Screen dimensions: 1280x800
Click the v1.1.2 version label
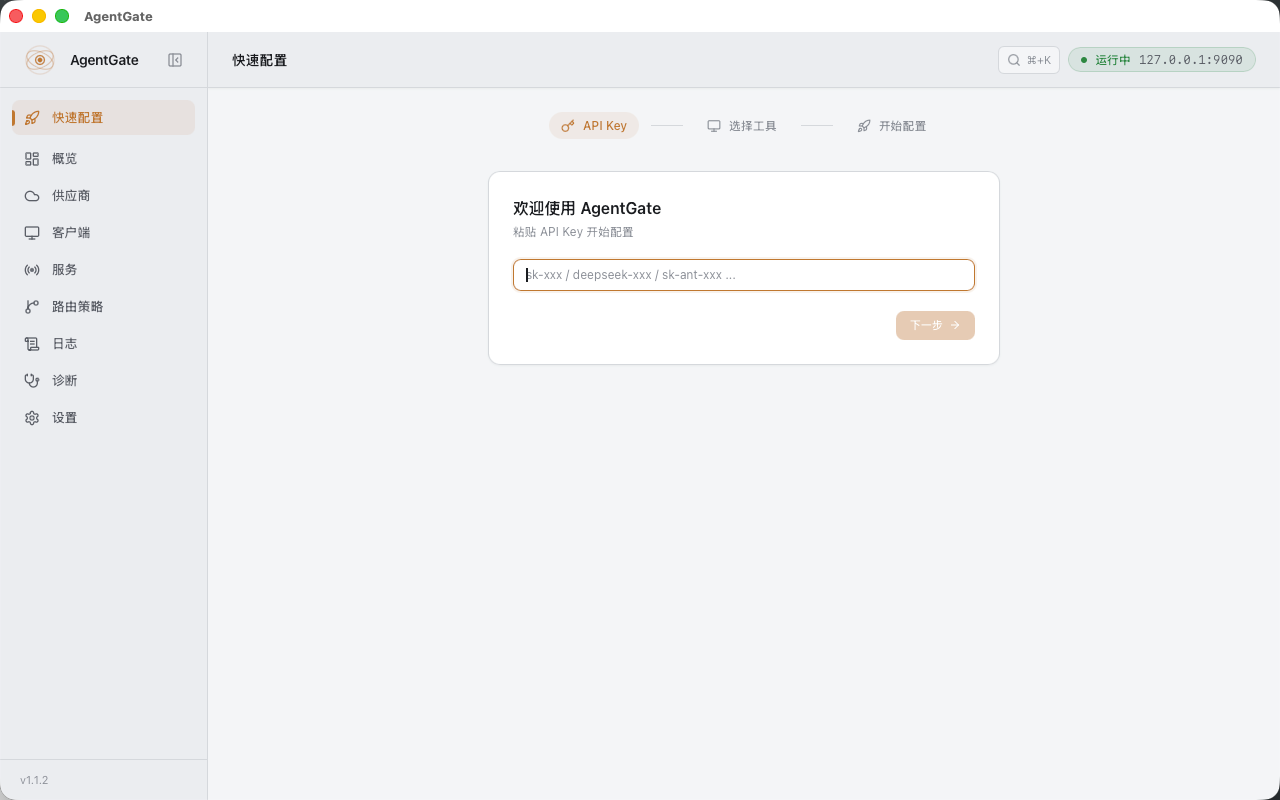point(34,780)
